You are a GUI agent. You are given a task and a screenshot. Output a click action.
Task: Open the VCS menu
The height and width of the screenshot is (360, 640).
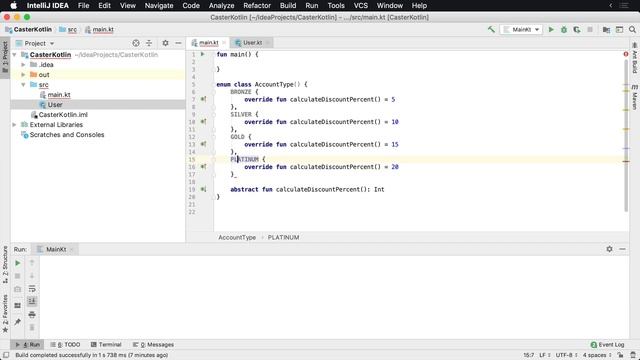360,6
